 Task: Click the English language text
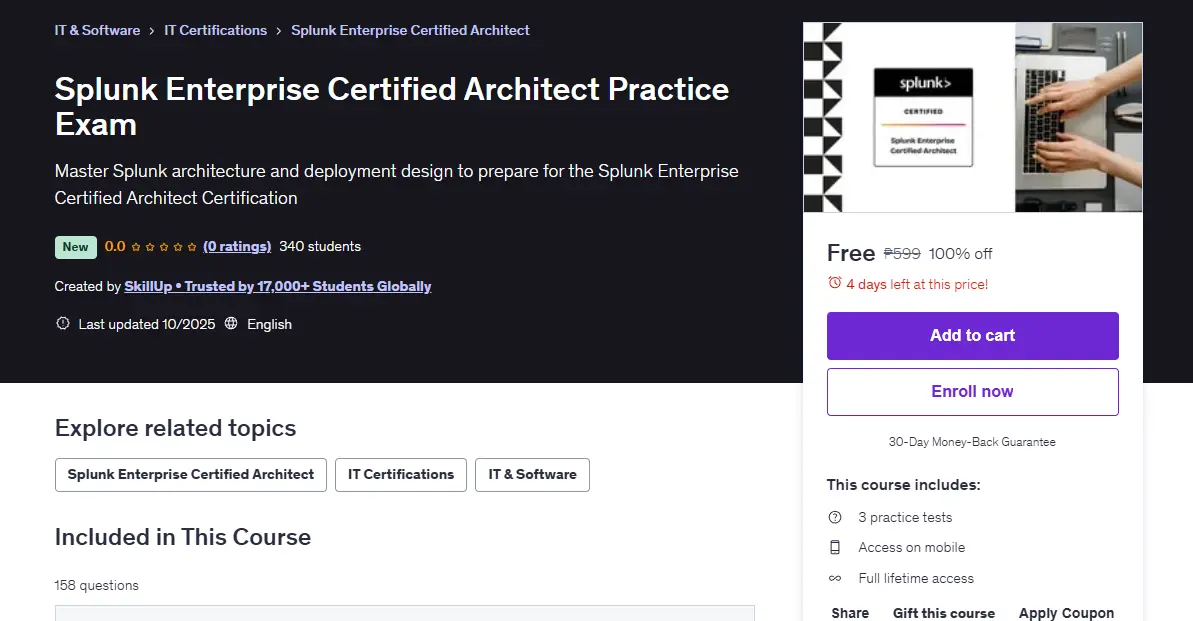269,324
